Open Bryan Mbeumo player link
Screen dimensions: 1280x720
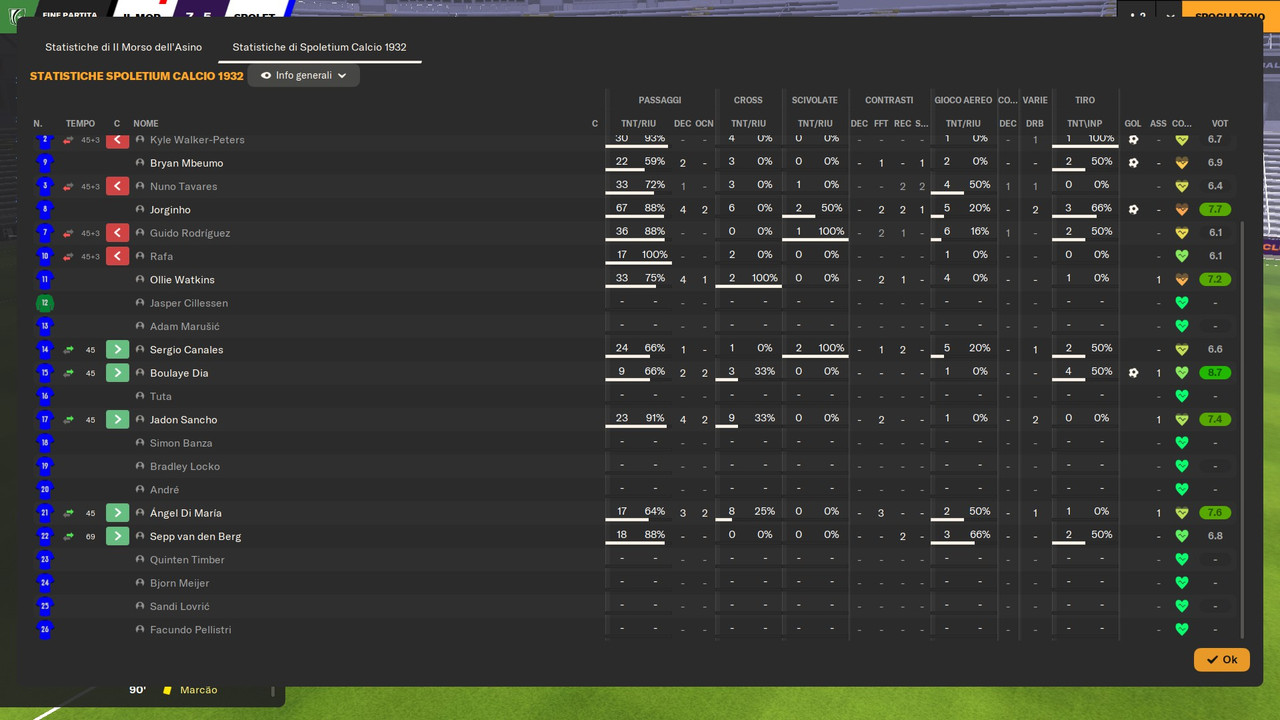point(186,163)
